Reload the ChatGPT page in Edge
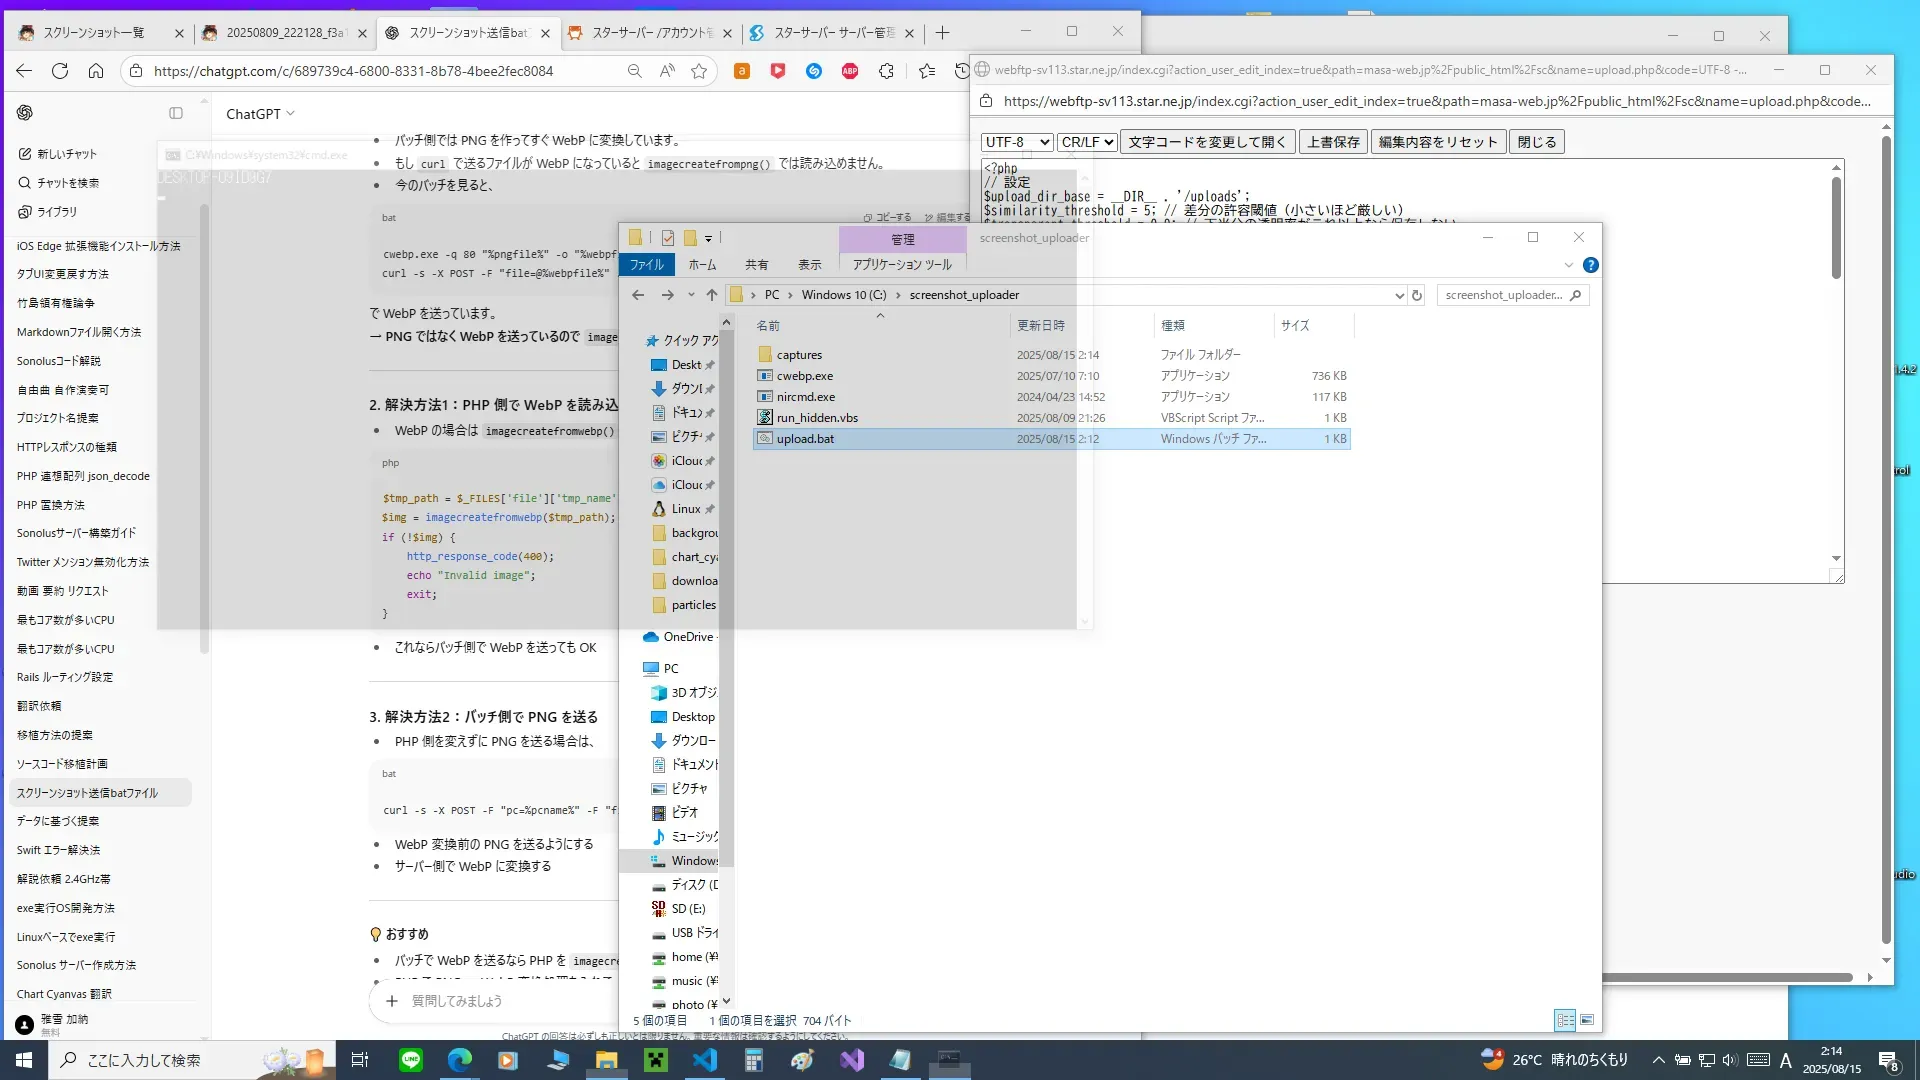This screenshot has height=1080, width=1920. coord(60,71)
